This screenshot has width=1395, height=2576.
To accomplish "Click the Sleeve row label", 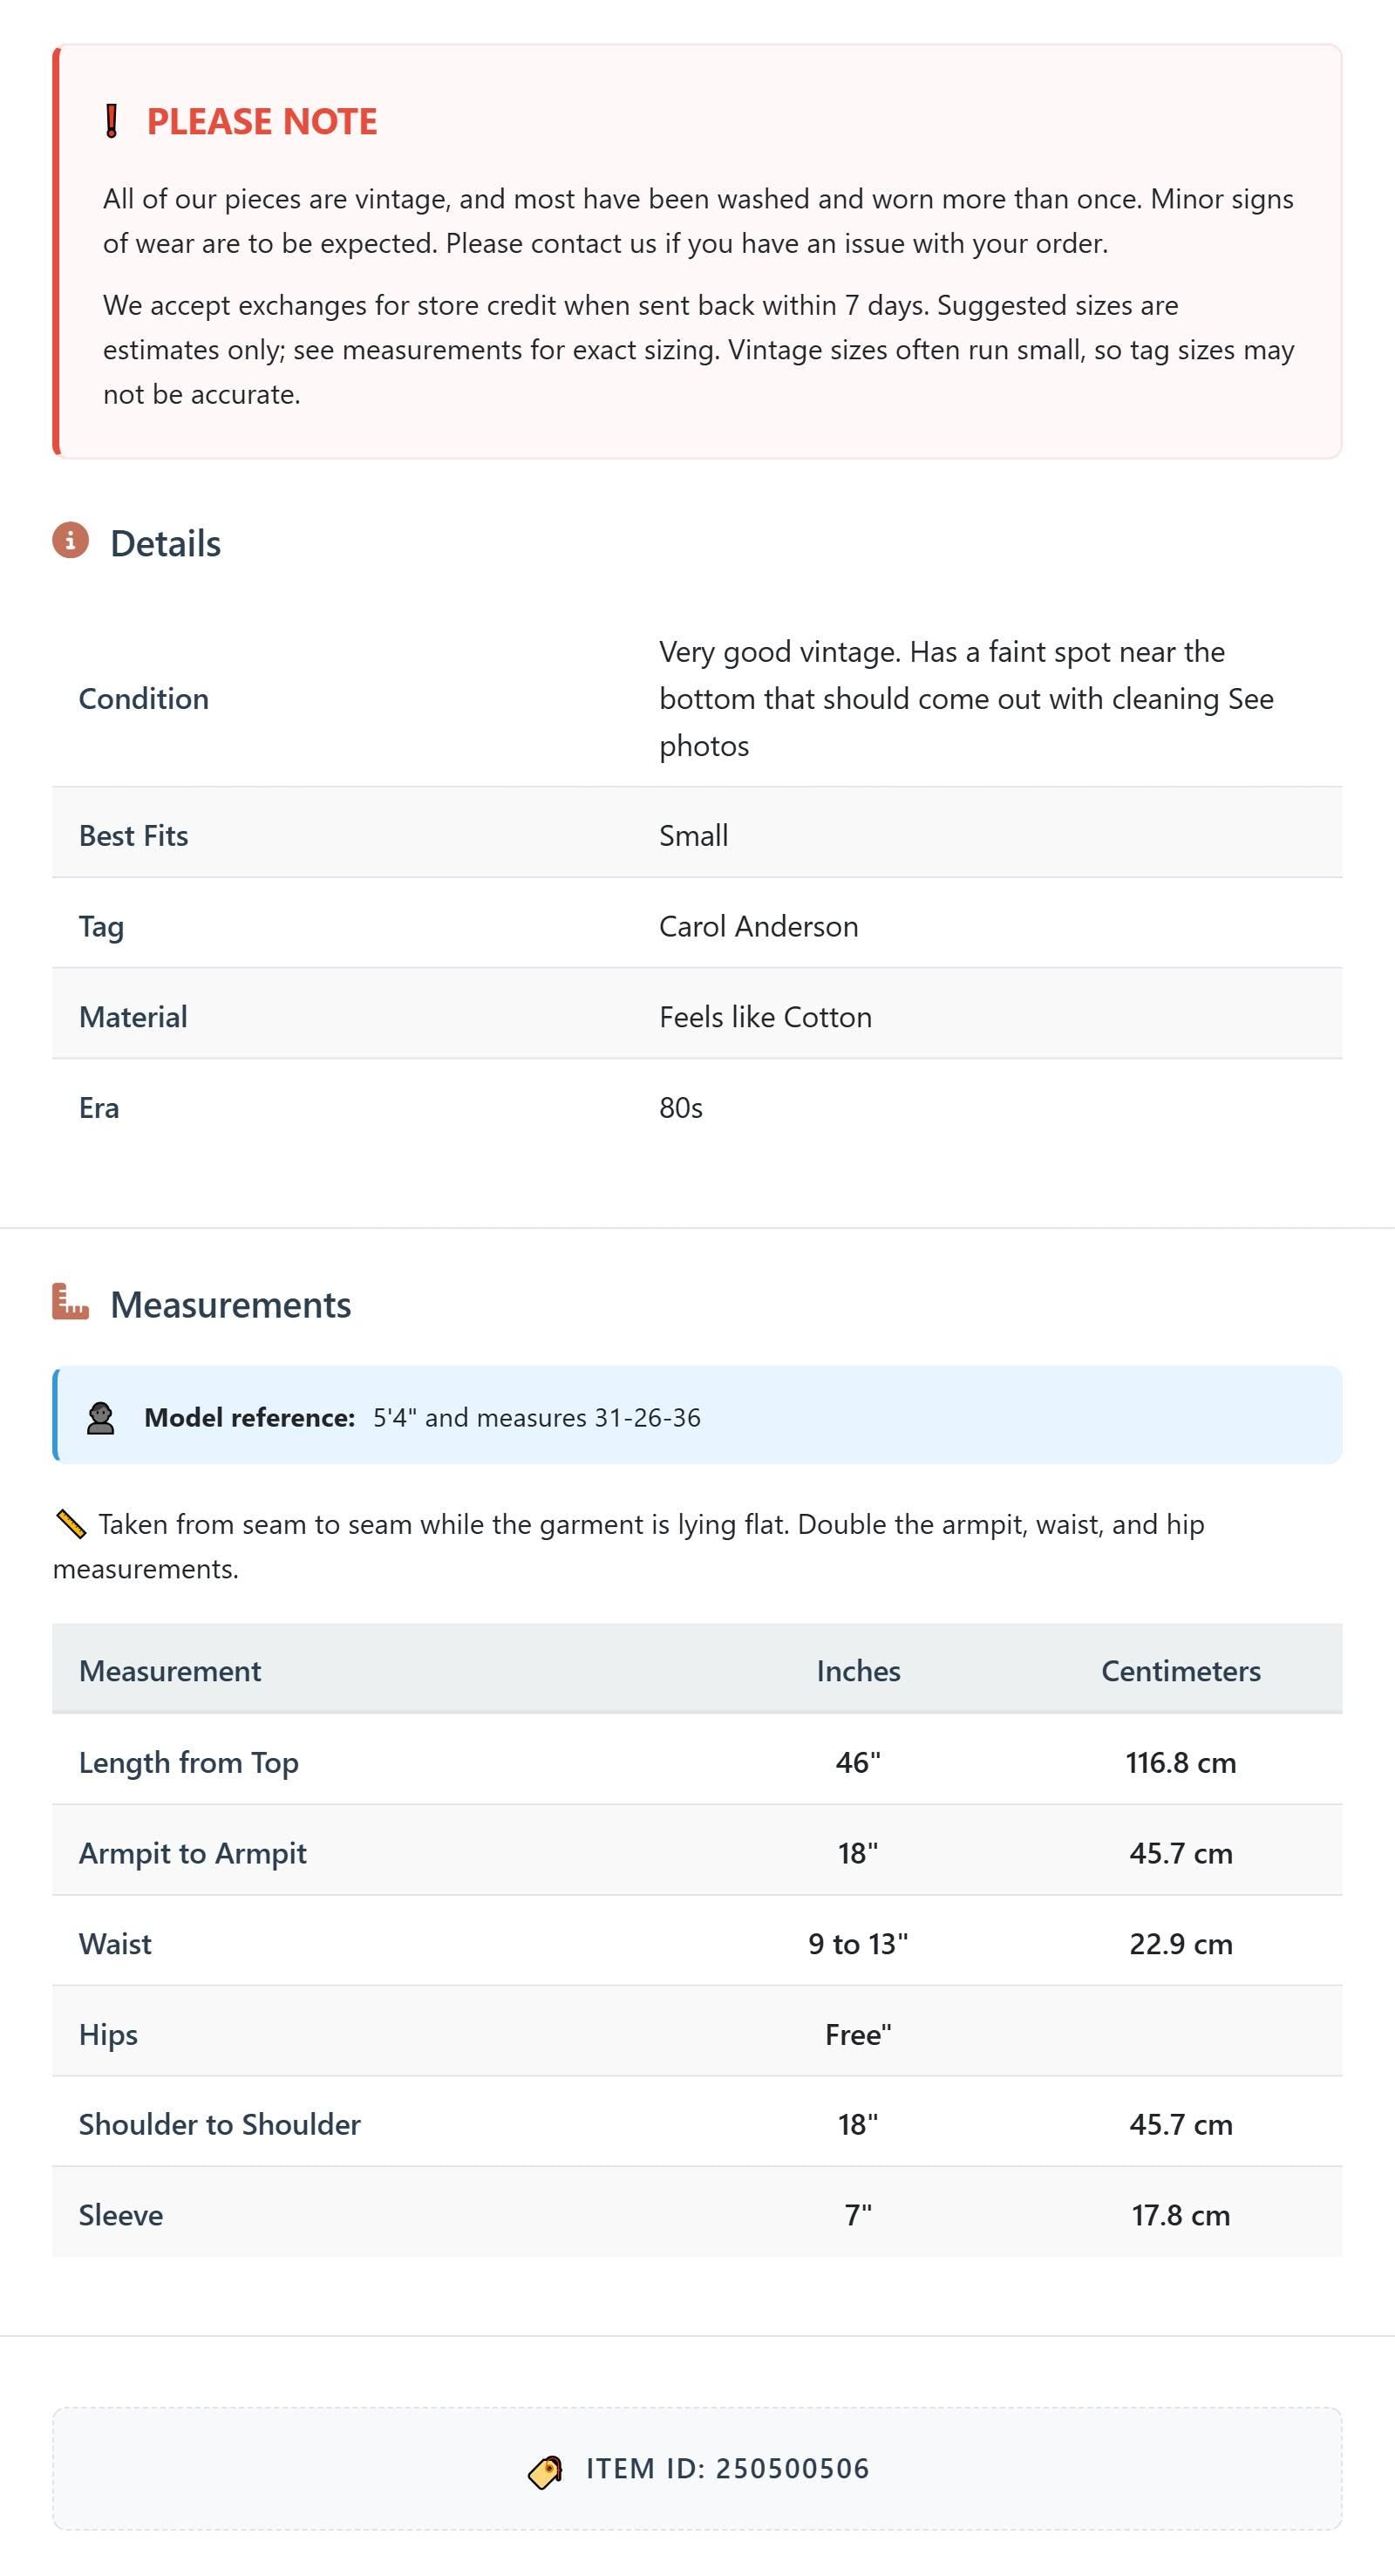I will pos(121,2214).
